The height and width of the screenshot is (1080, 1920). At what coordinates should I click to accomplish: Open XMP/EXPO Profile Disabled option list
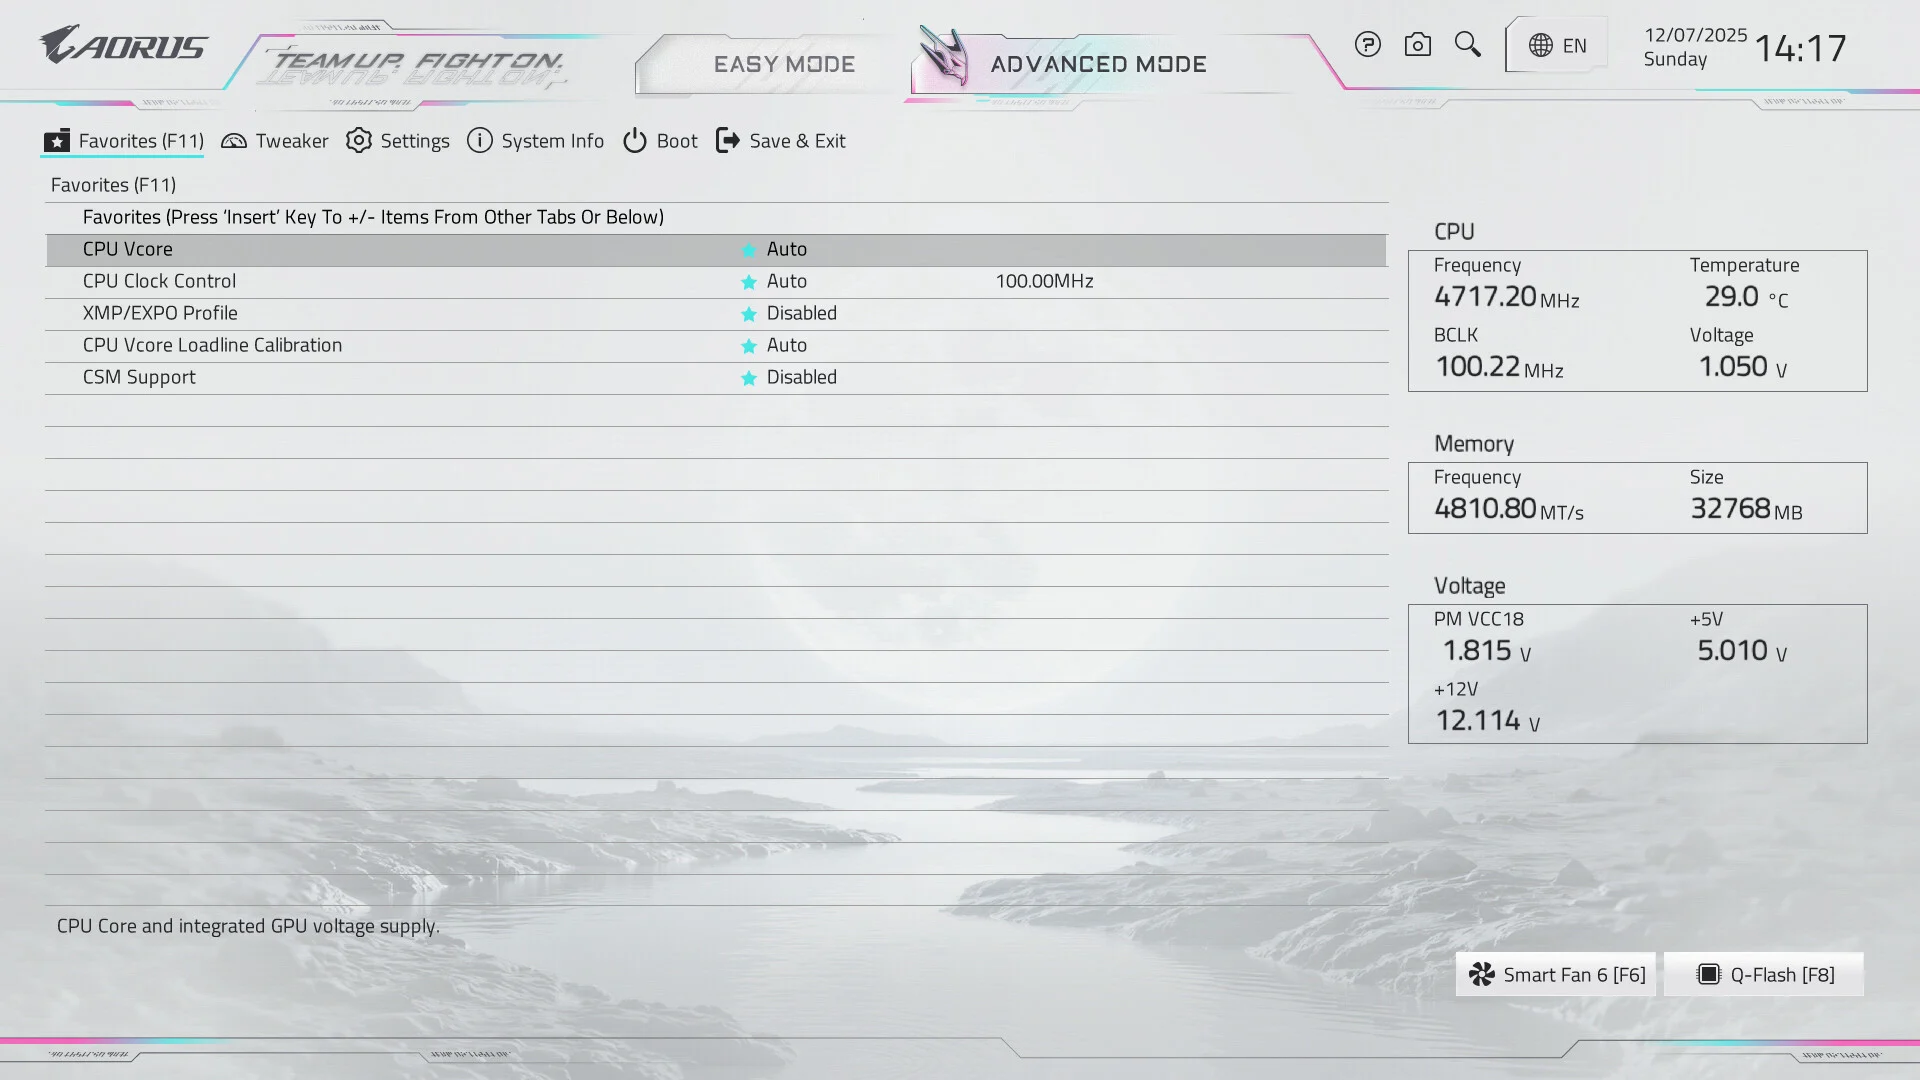[801, 314]
